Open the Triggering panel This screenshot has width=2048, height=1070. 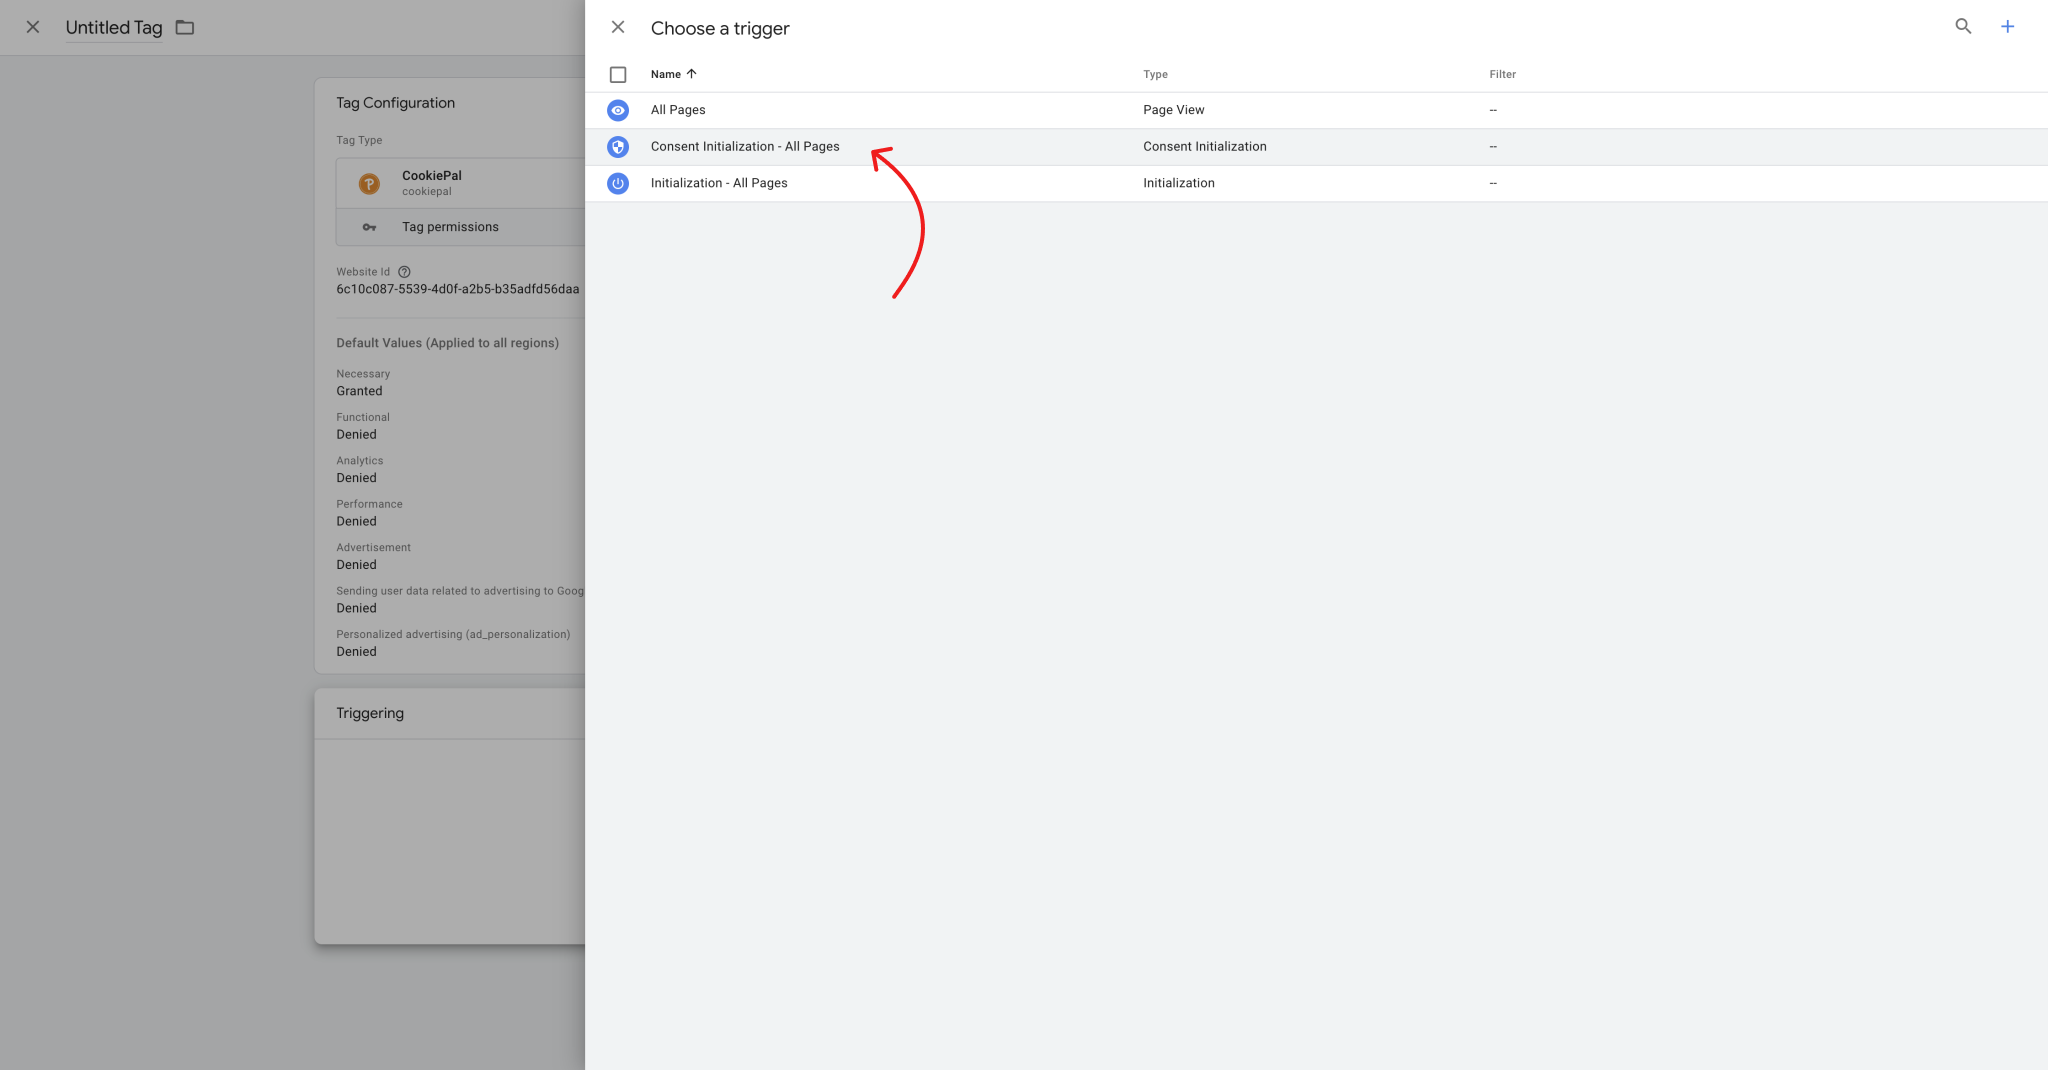370,713
